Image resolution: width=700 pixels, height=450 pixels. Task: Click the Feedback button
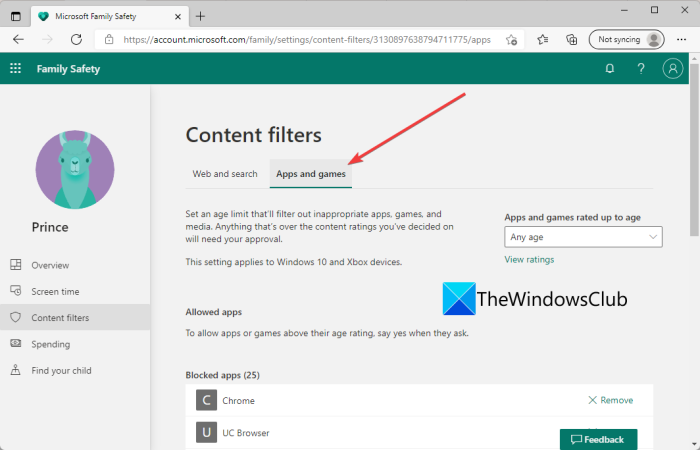pos(598,439)
